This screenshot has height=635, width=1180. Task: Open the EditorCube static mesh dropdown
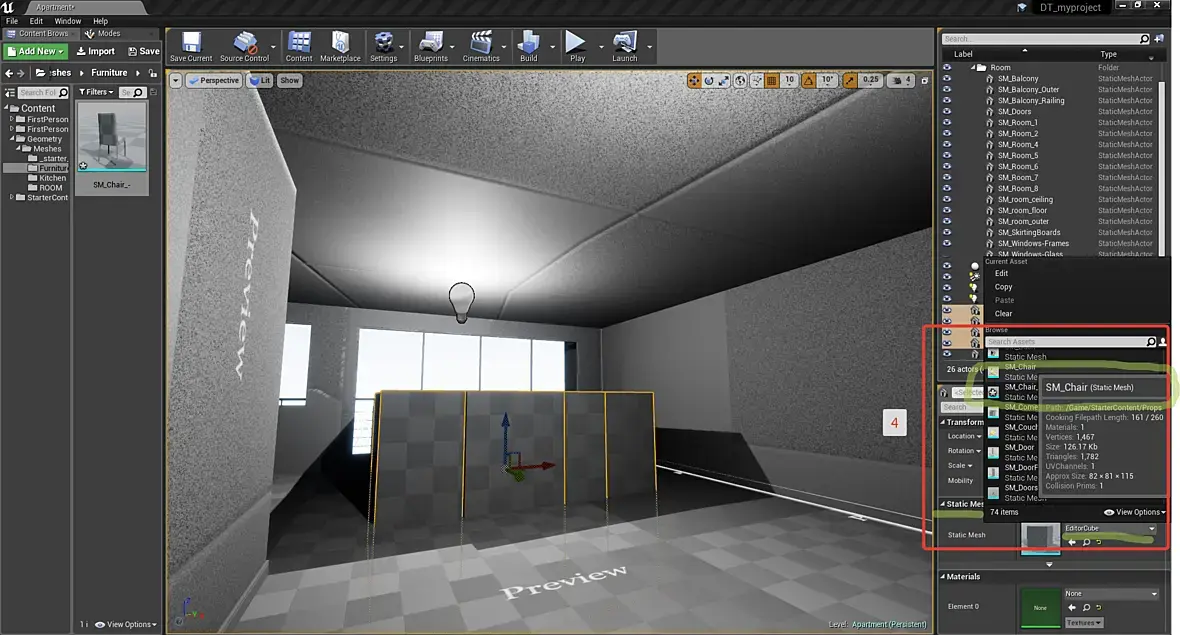pos(1110,528)
